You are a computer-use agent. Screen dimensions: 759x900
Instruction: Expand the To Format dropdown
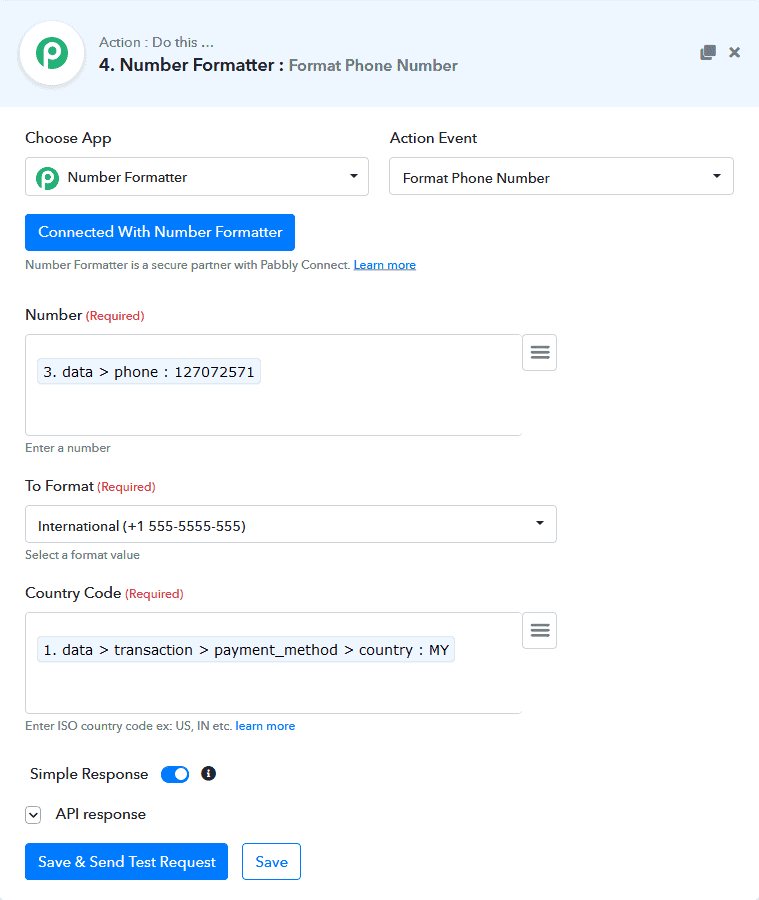(x=290, y=524)
